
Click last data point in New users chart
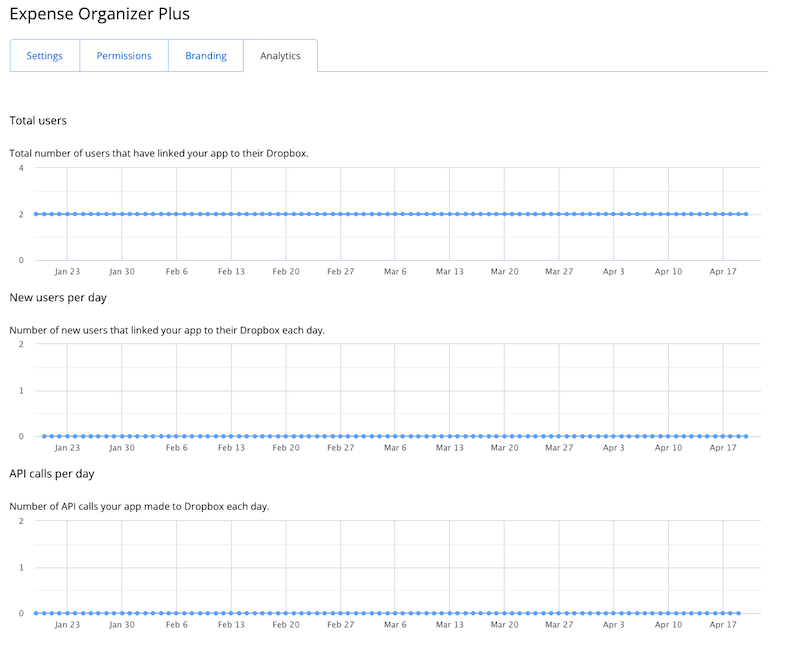click(746, 436)
